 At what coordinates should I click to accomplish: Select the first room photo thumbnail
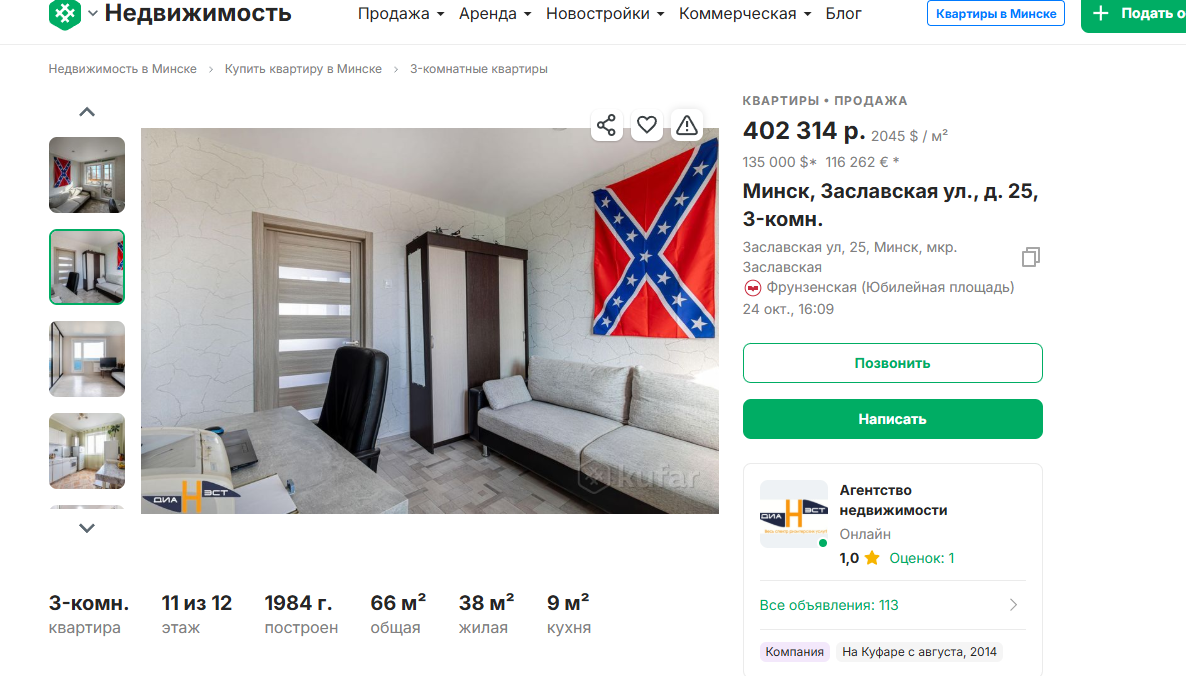[87, 175]
